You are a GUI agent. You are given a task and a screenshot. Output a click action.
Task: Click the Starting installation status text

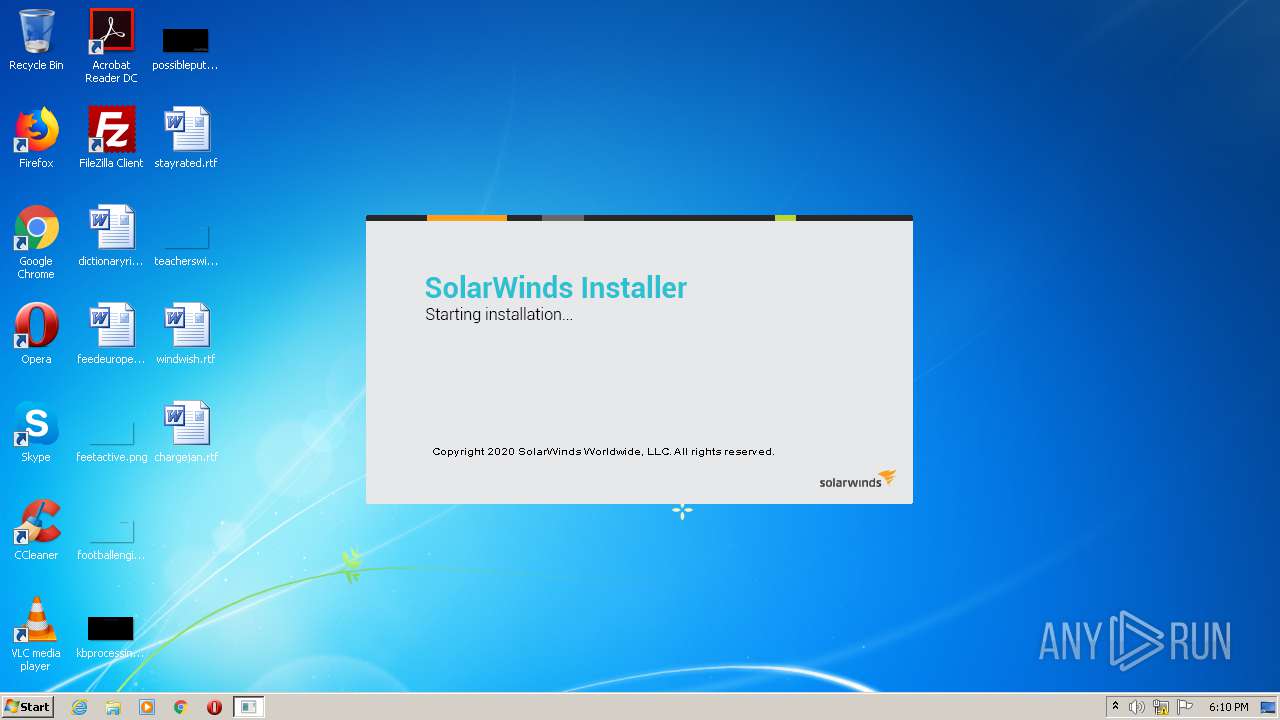click(499, 314)
